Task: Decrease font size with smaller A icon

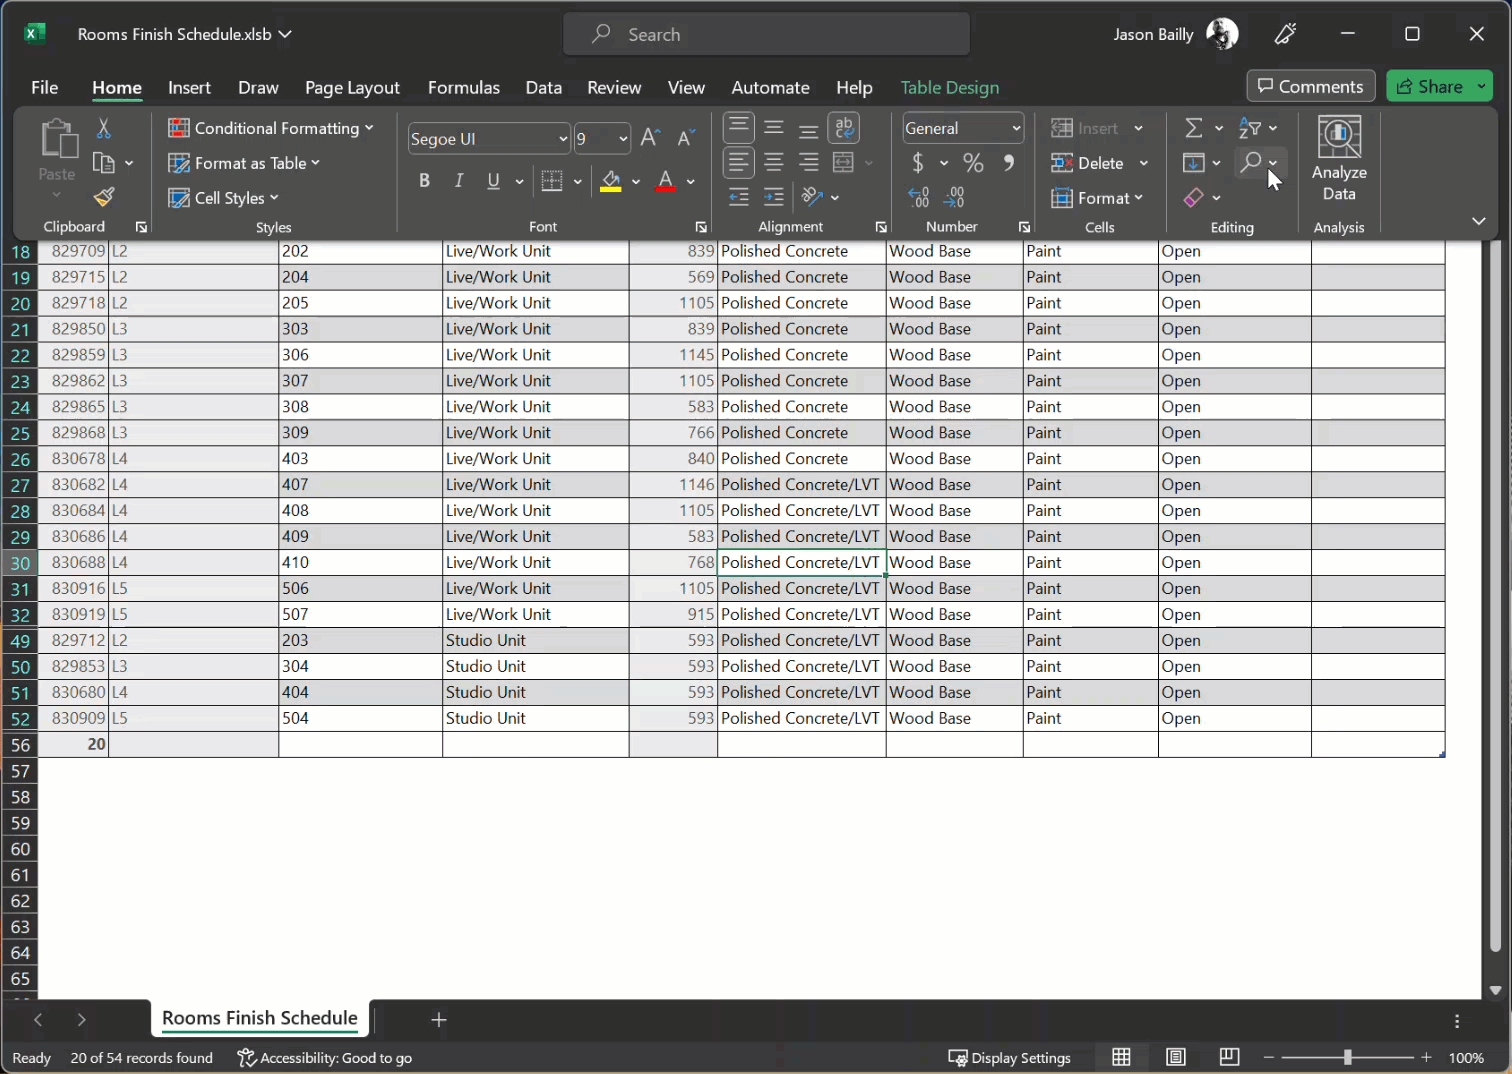Action: point(686,138)
